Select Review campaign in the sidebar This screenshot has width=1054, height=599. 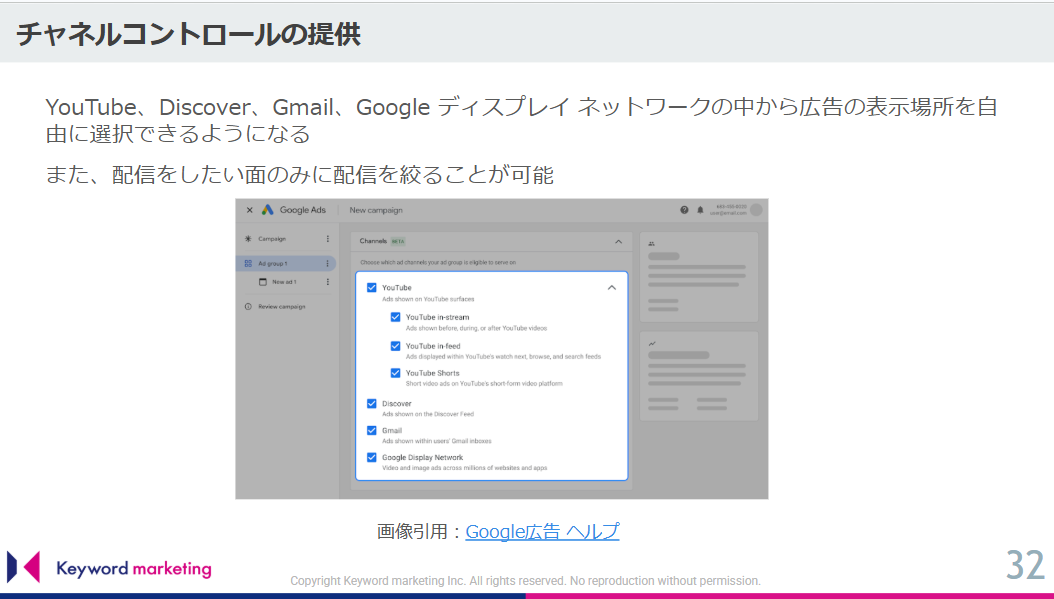282,307
